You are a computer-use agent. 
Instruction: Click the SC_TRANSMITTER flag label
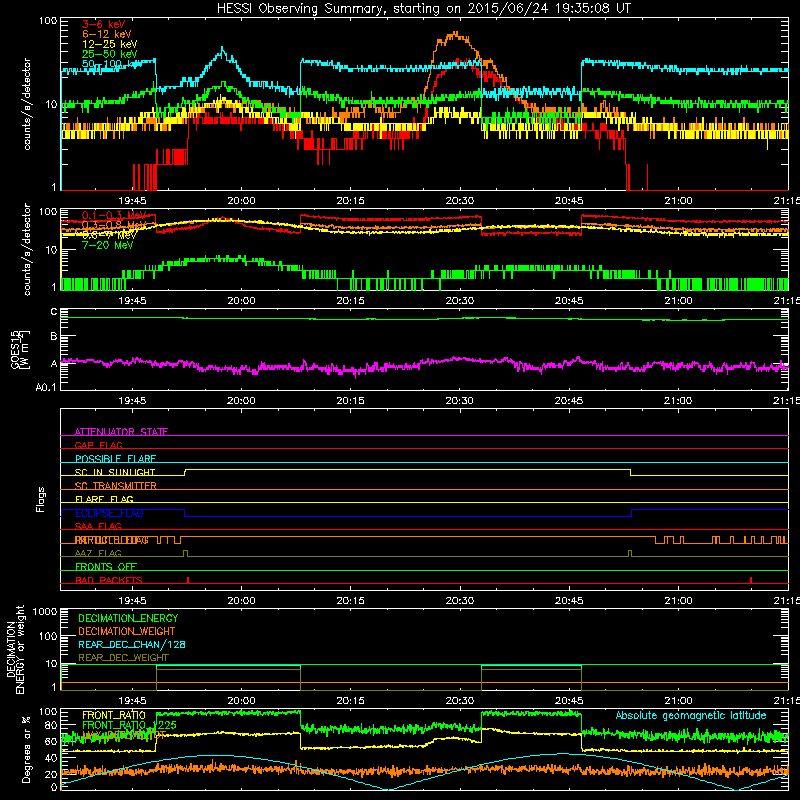[x=115, y=486]
